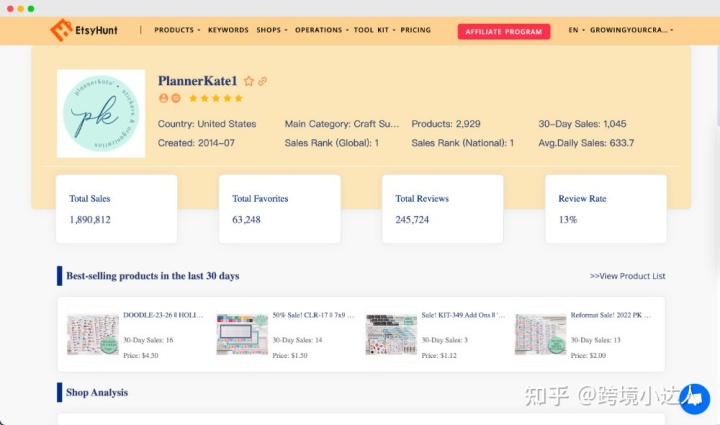The height and width of the screenshot is (425, 720).
Task: Click the Main Category: Craft Su... text
Action: [342, 124]
